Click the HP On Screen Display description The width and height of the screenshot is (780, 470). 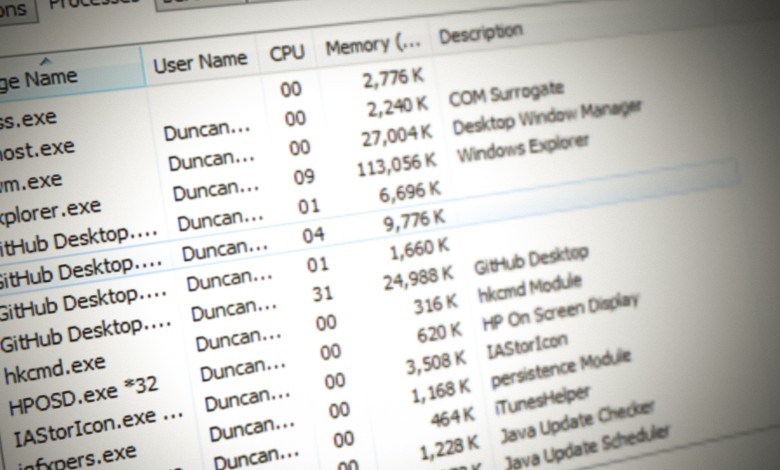(x=561, y=312)
